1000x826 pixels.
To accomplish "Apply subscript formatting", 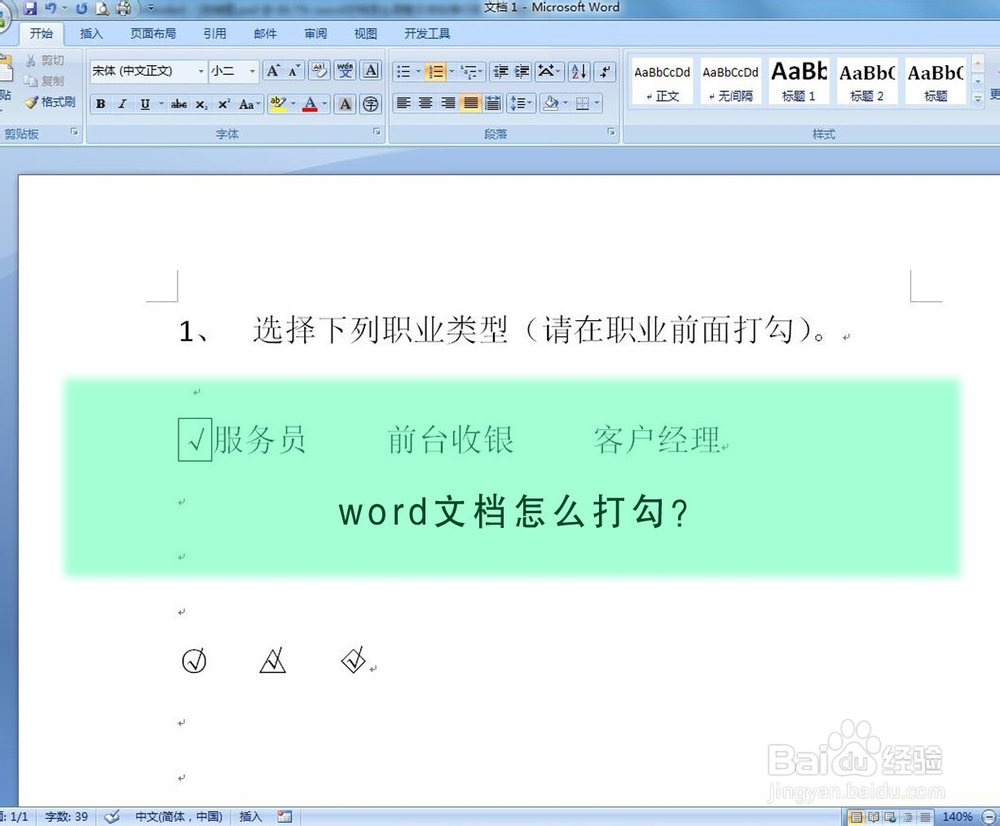I will coord(200,104).
